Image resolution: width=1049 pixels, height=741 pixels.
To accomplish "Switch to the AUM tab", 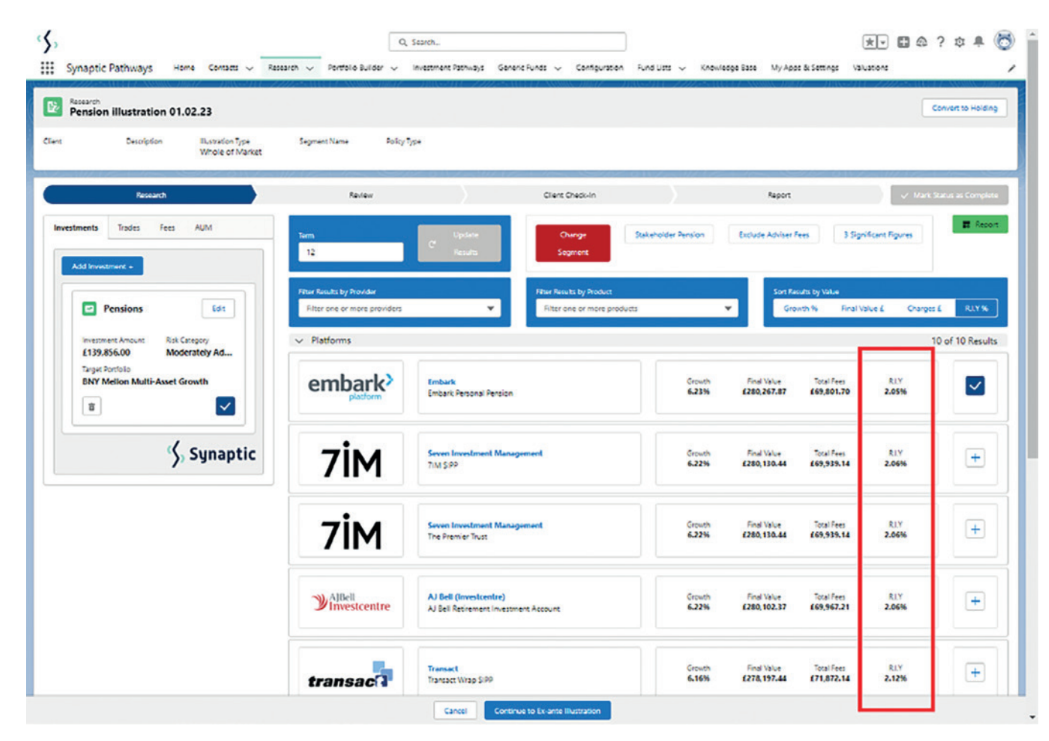I will (x=203, y=227).
